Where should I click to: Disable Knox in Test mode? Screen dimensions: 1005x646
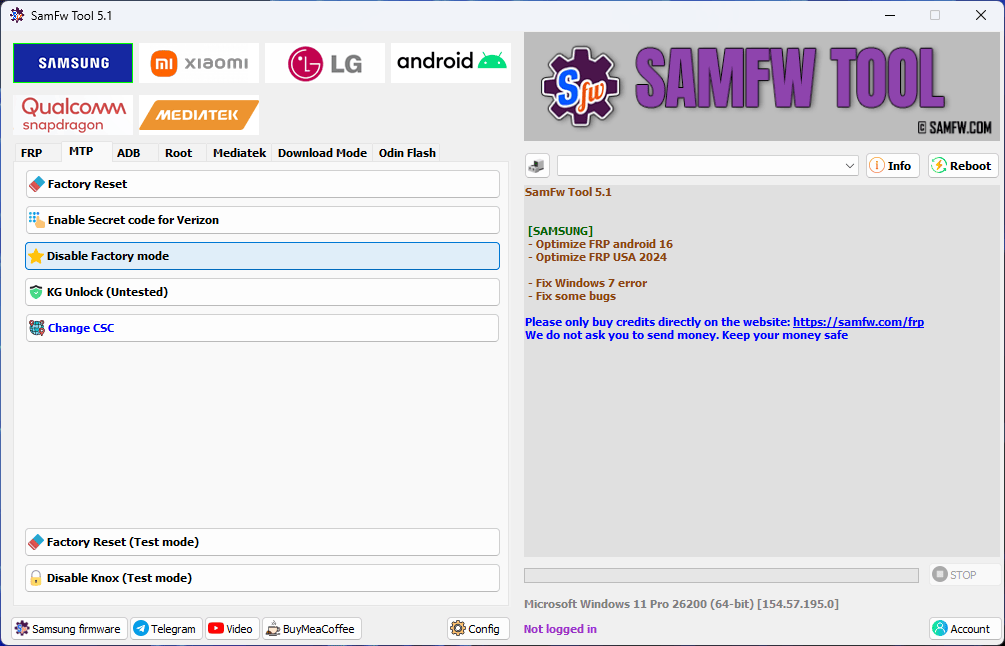pos(262,577)
